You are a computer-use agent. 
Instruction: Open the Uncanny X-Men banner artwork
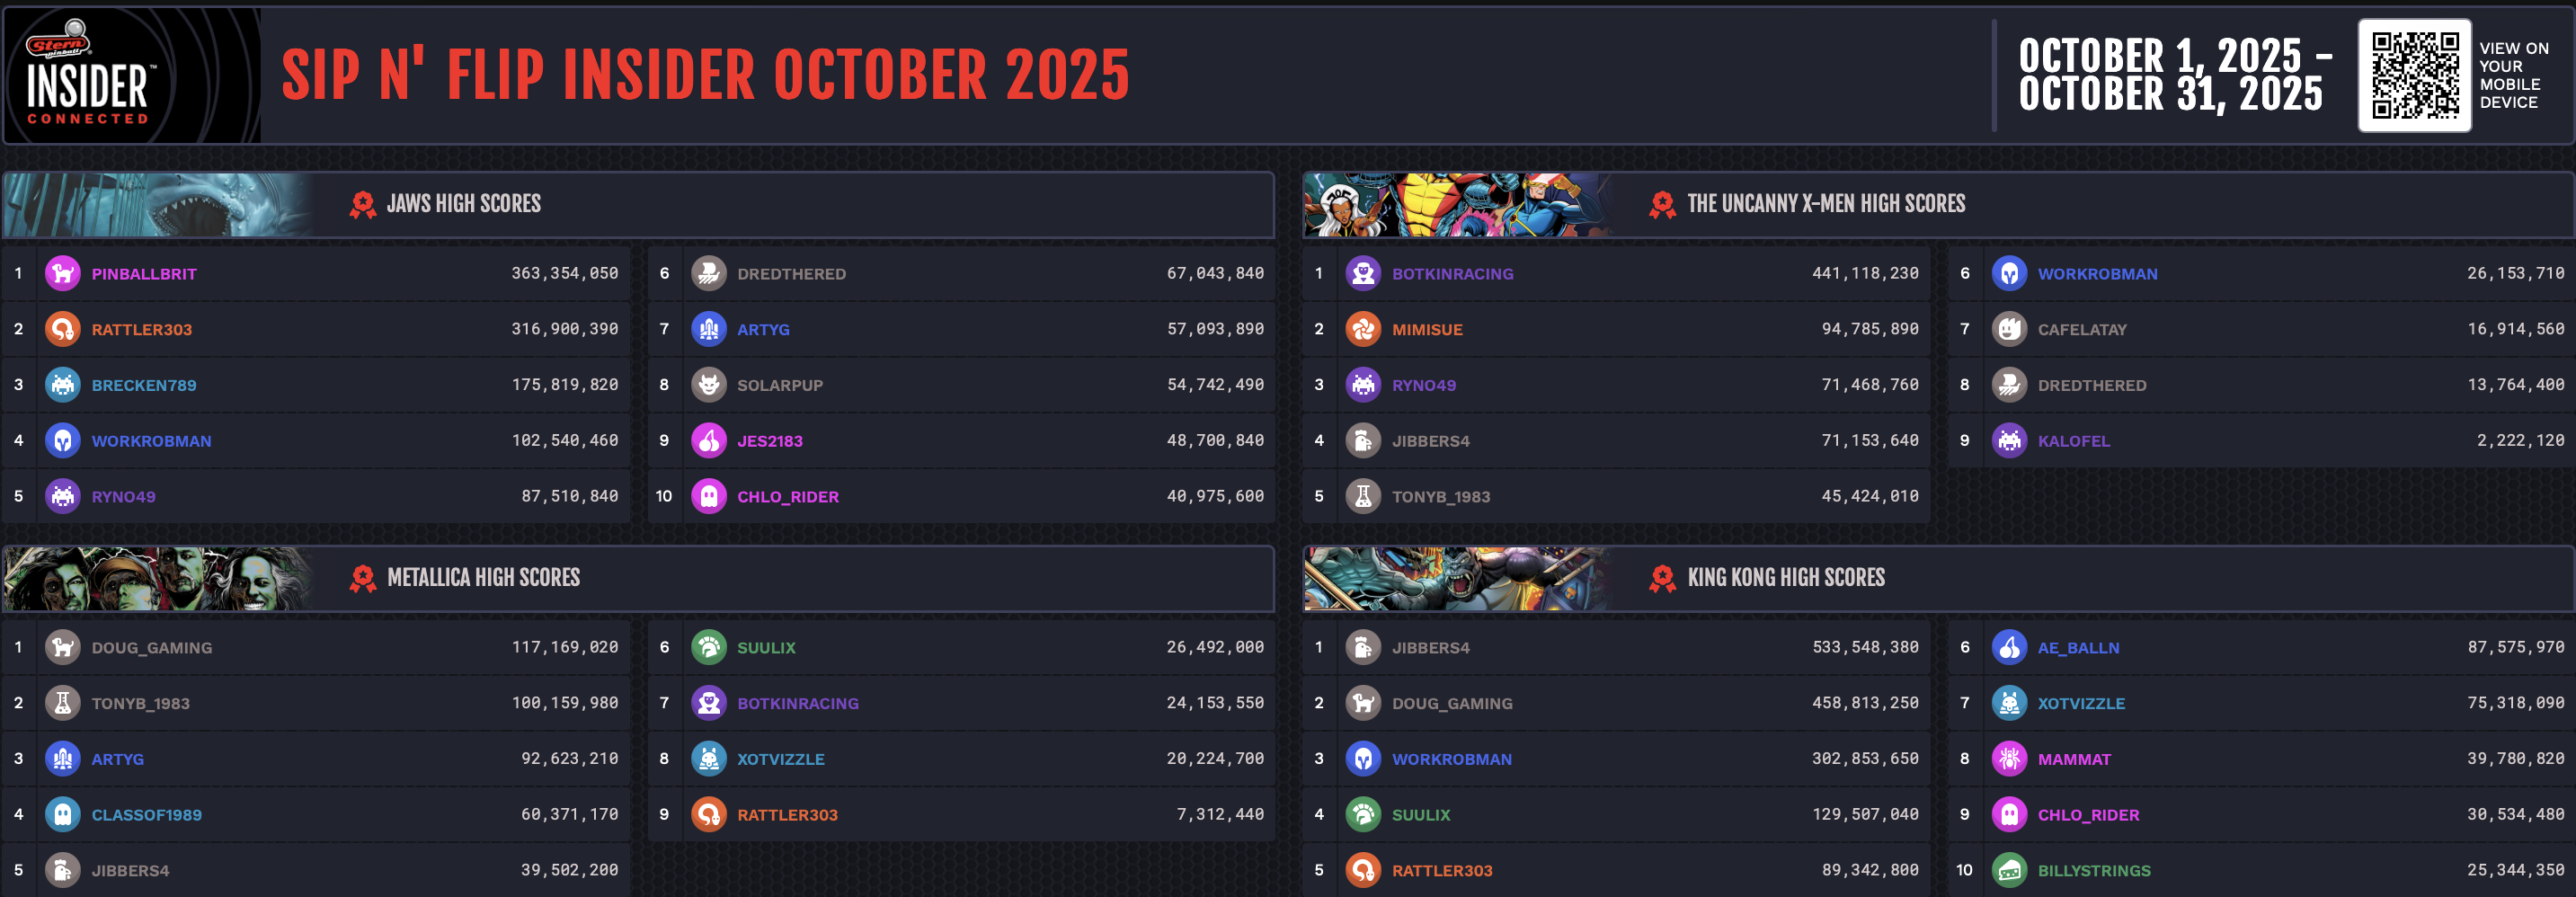click(1456, 204)
